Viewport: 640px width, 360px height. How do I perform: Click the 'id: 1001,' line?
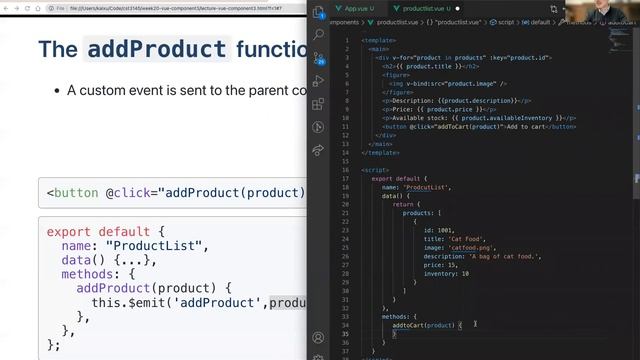point(439,230)
